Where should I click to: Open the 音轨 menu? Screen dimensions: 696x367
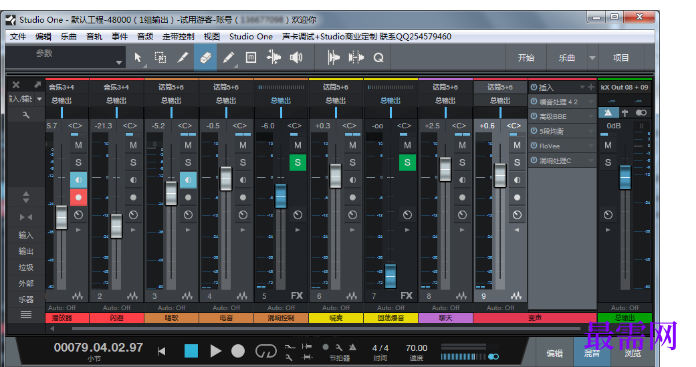point(94,36)
